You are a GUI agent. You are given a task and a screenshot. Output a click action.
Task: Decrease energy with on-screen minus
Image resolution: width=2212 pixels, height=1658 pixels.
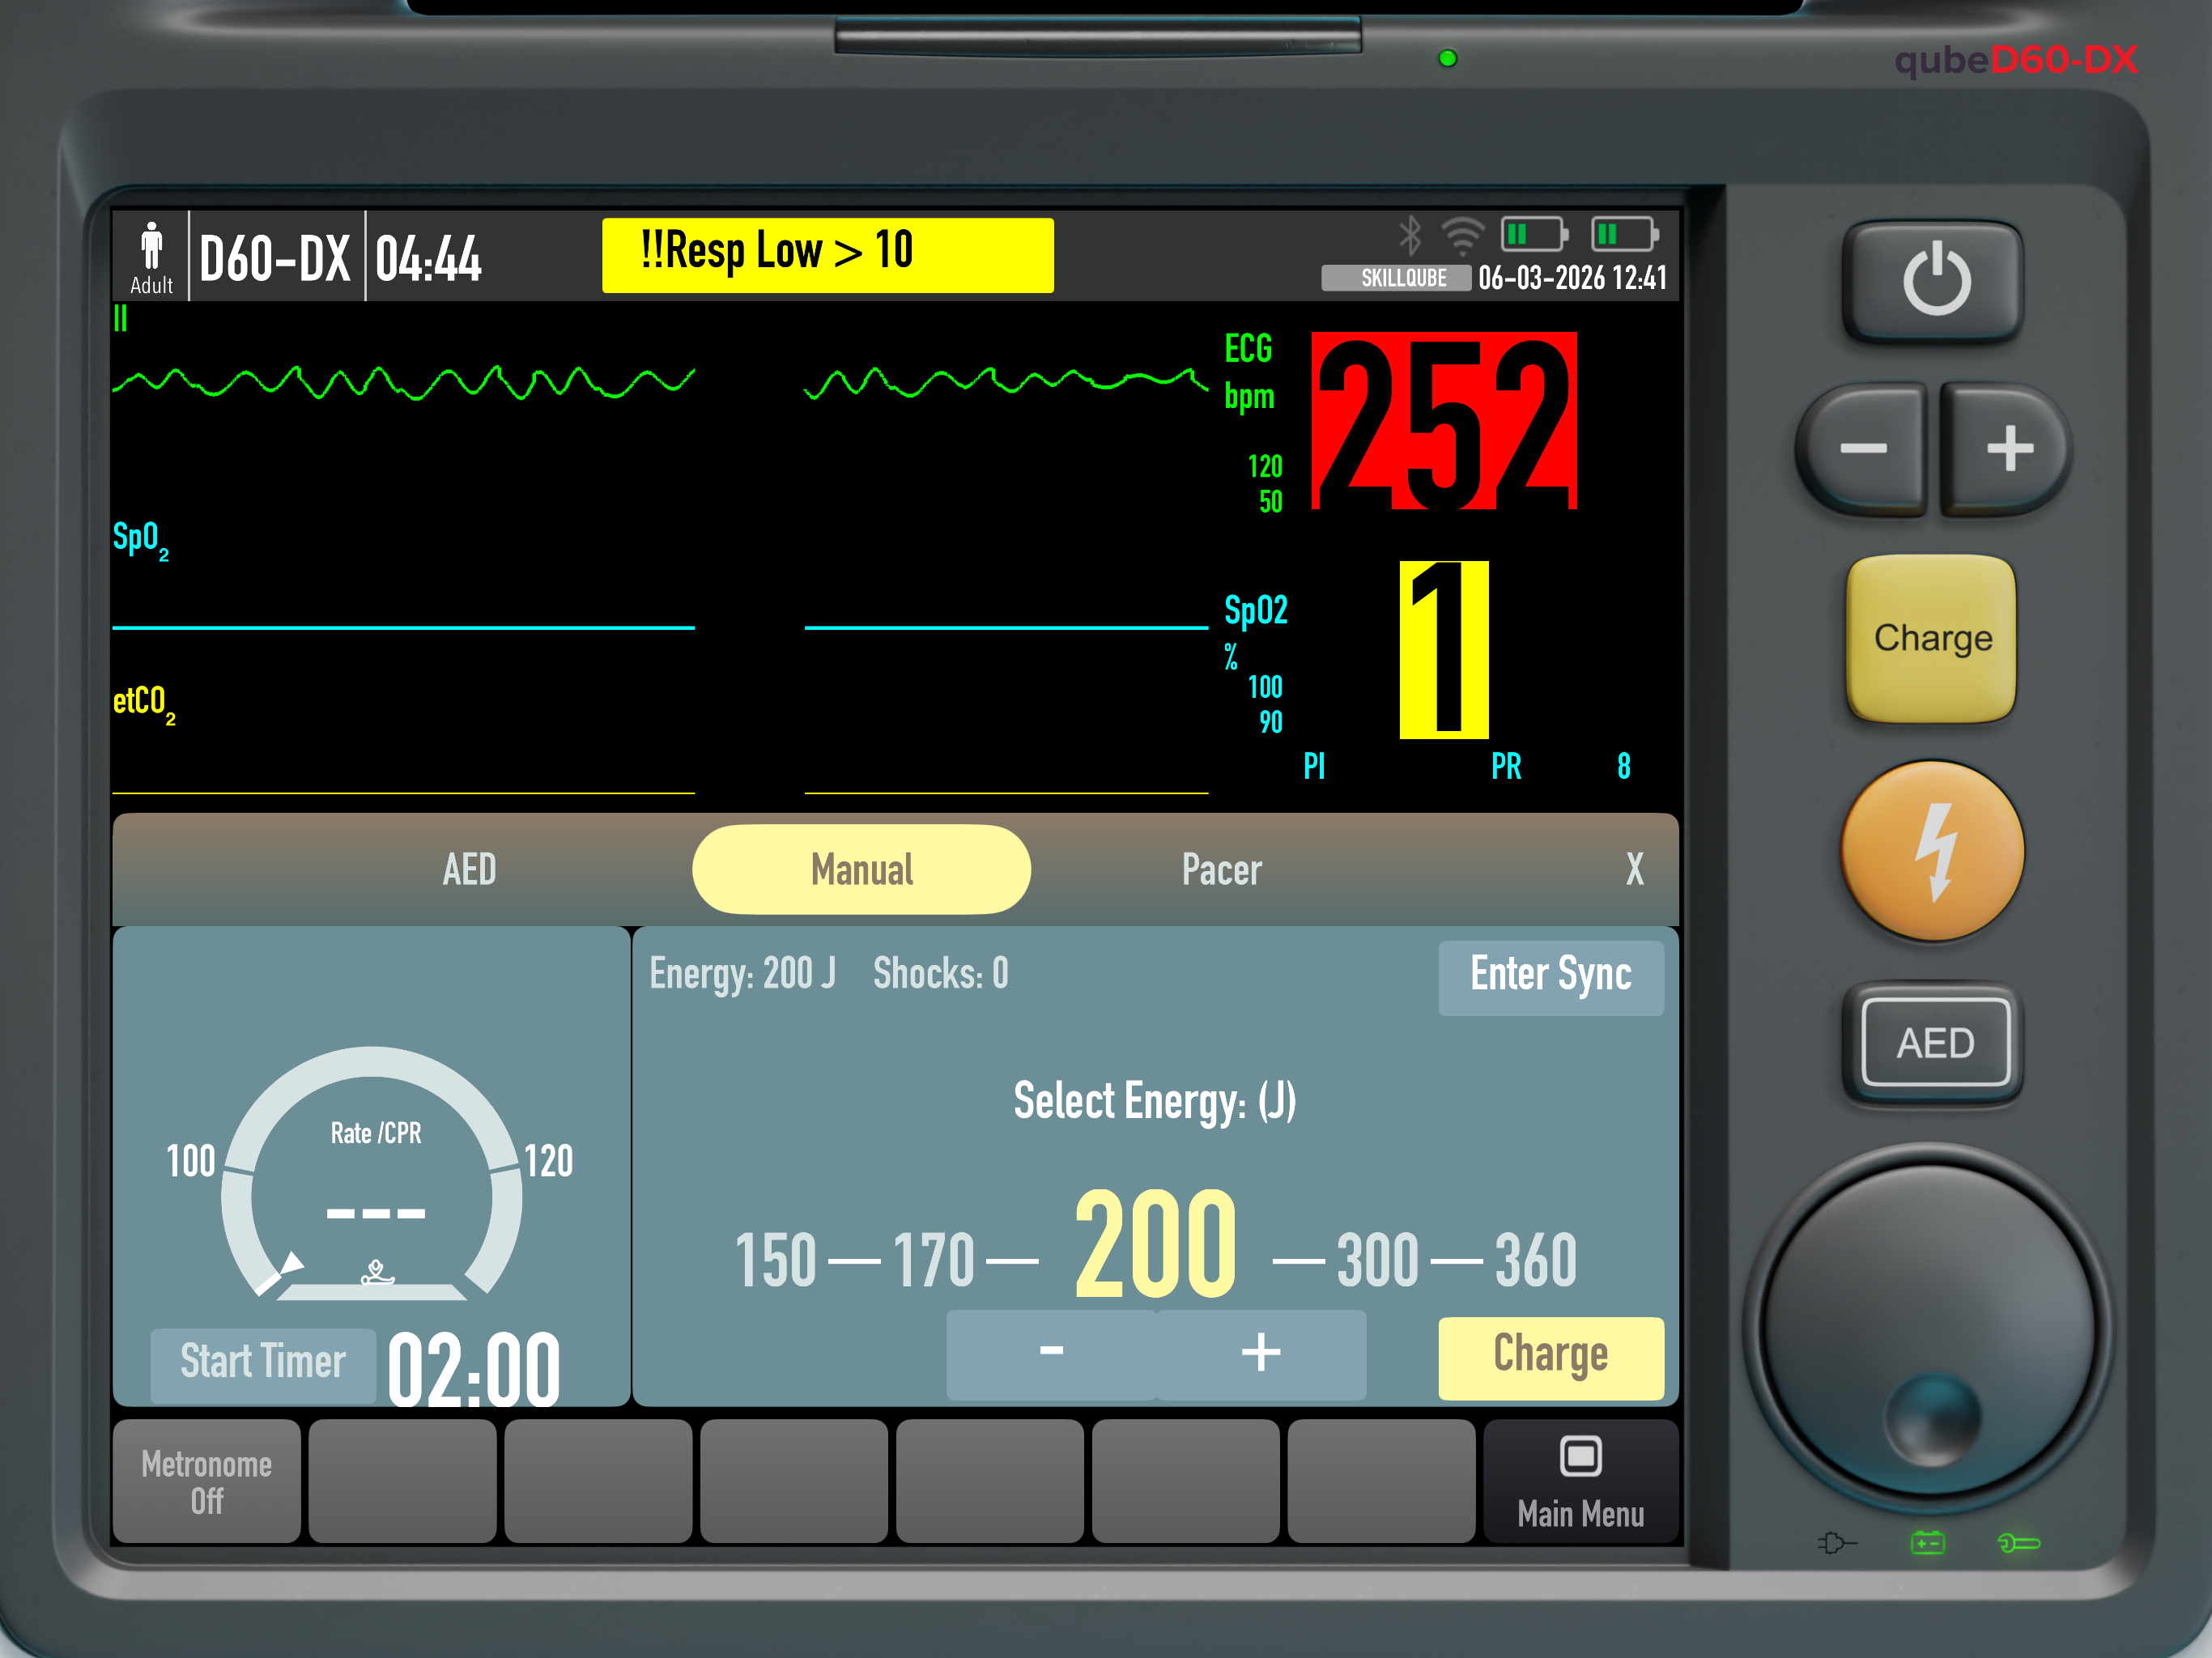click(1051, 1354)
